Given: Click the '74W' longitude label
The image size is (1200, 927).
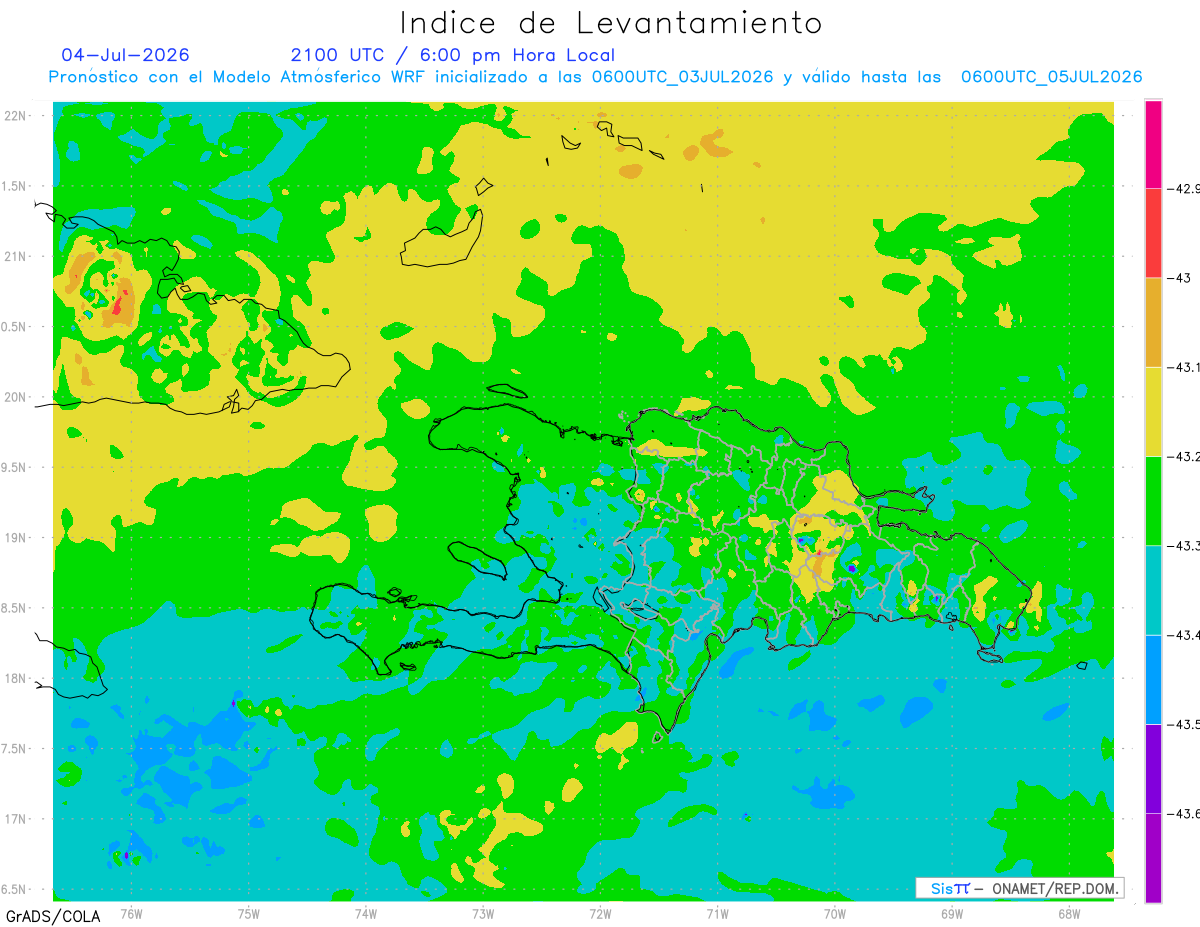Looking at the screenshot, I should pyautogui.click(x=366, y=913).
